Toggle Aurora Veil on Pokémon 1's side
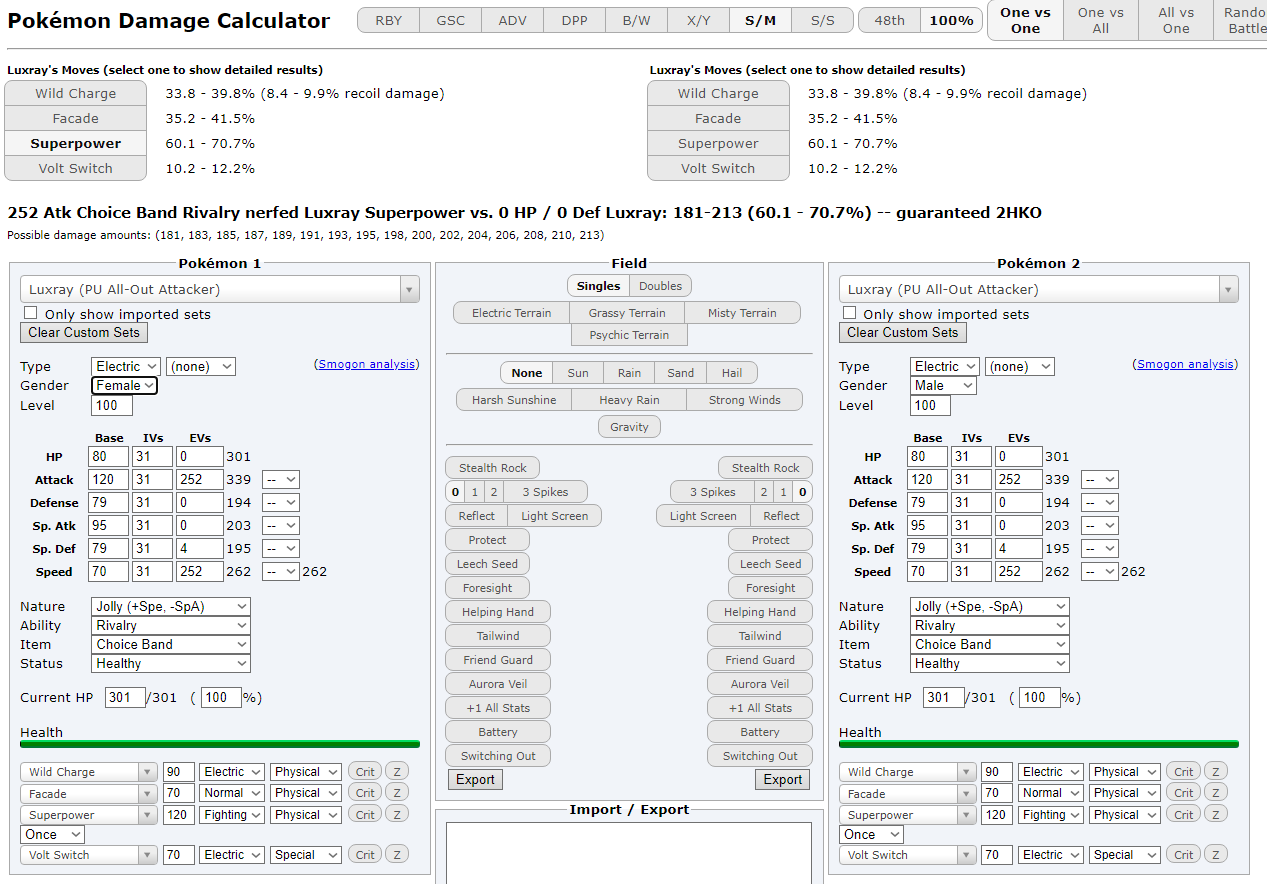This screenshot has width=1267, height=884. point(498,684)
